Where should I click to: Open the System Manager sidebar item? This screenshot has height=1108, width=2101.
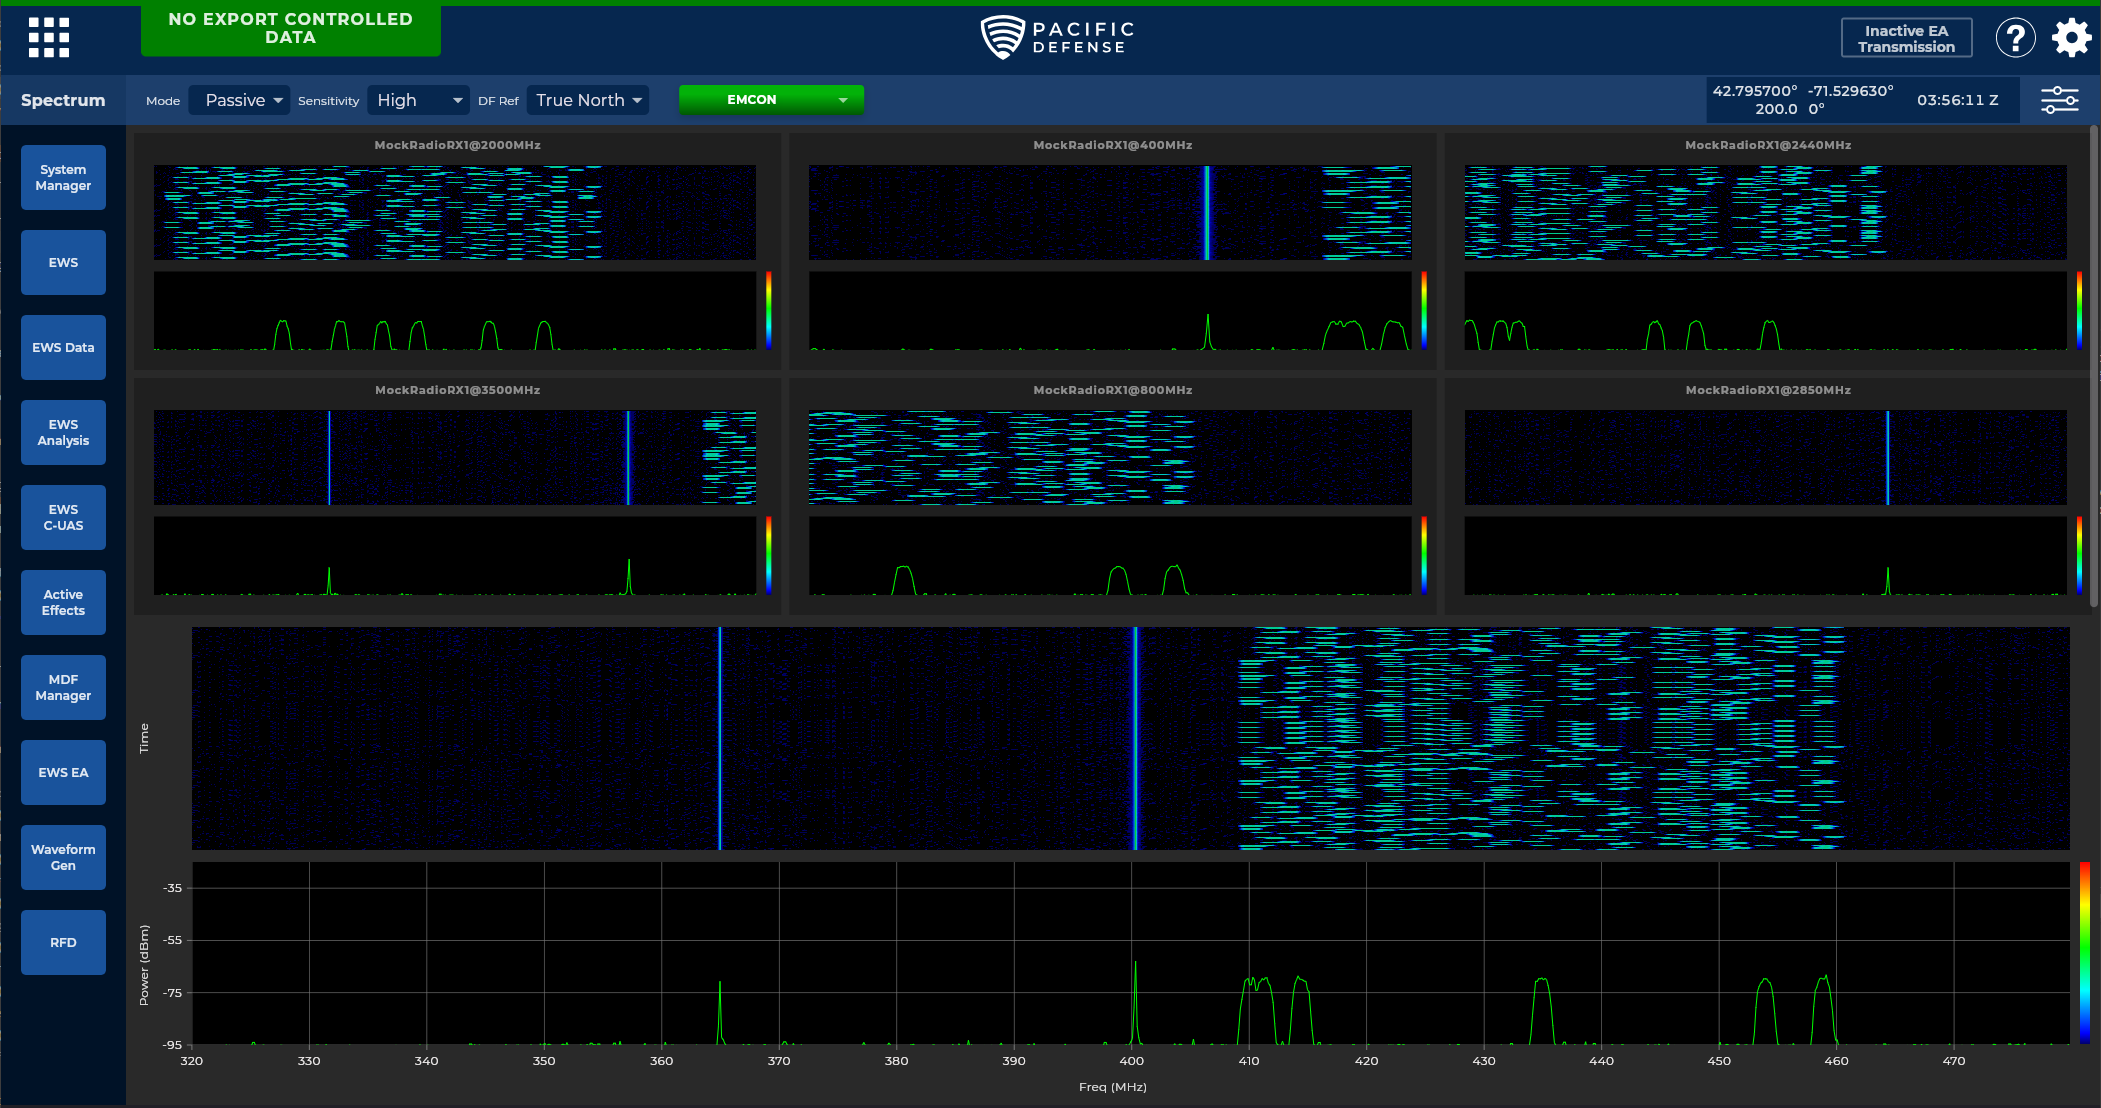click(x=63, y=177)
